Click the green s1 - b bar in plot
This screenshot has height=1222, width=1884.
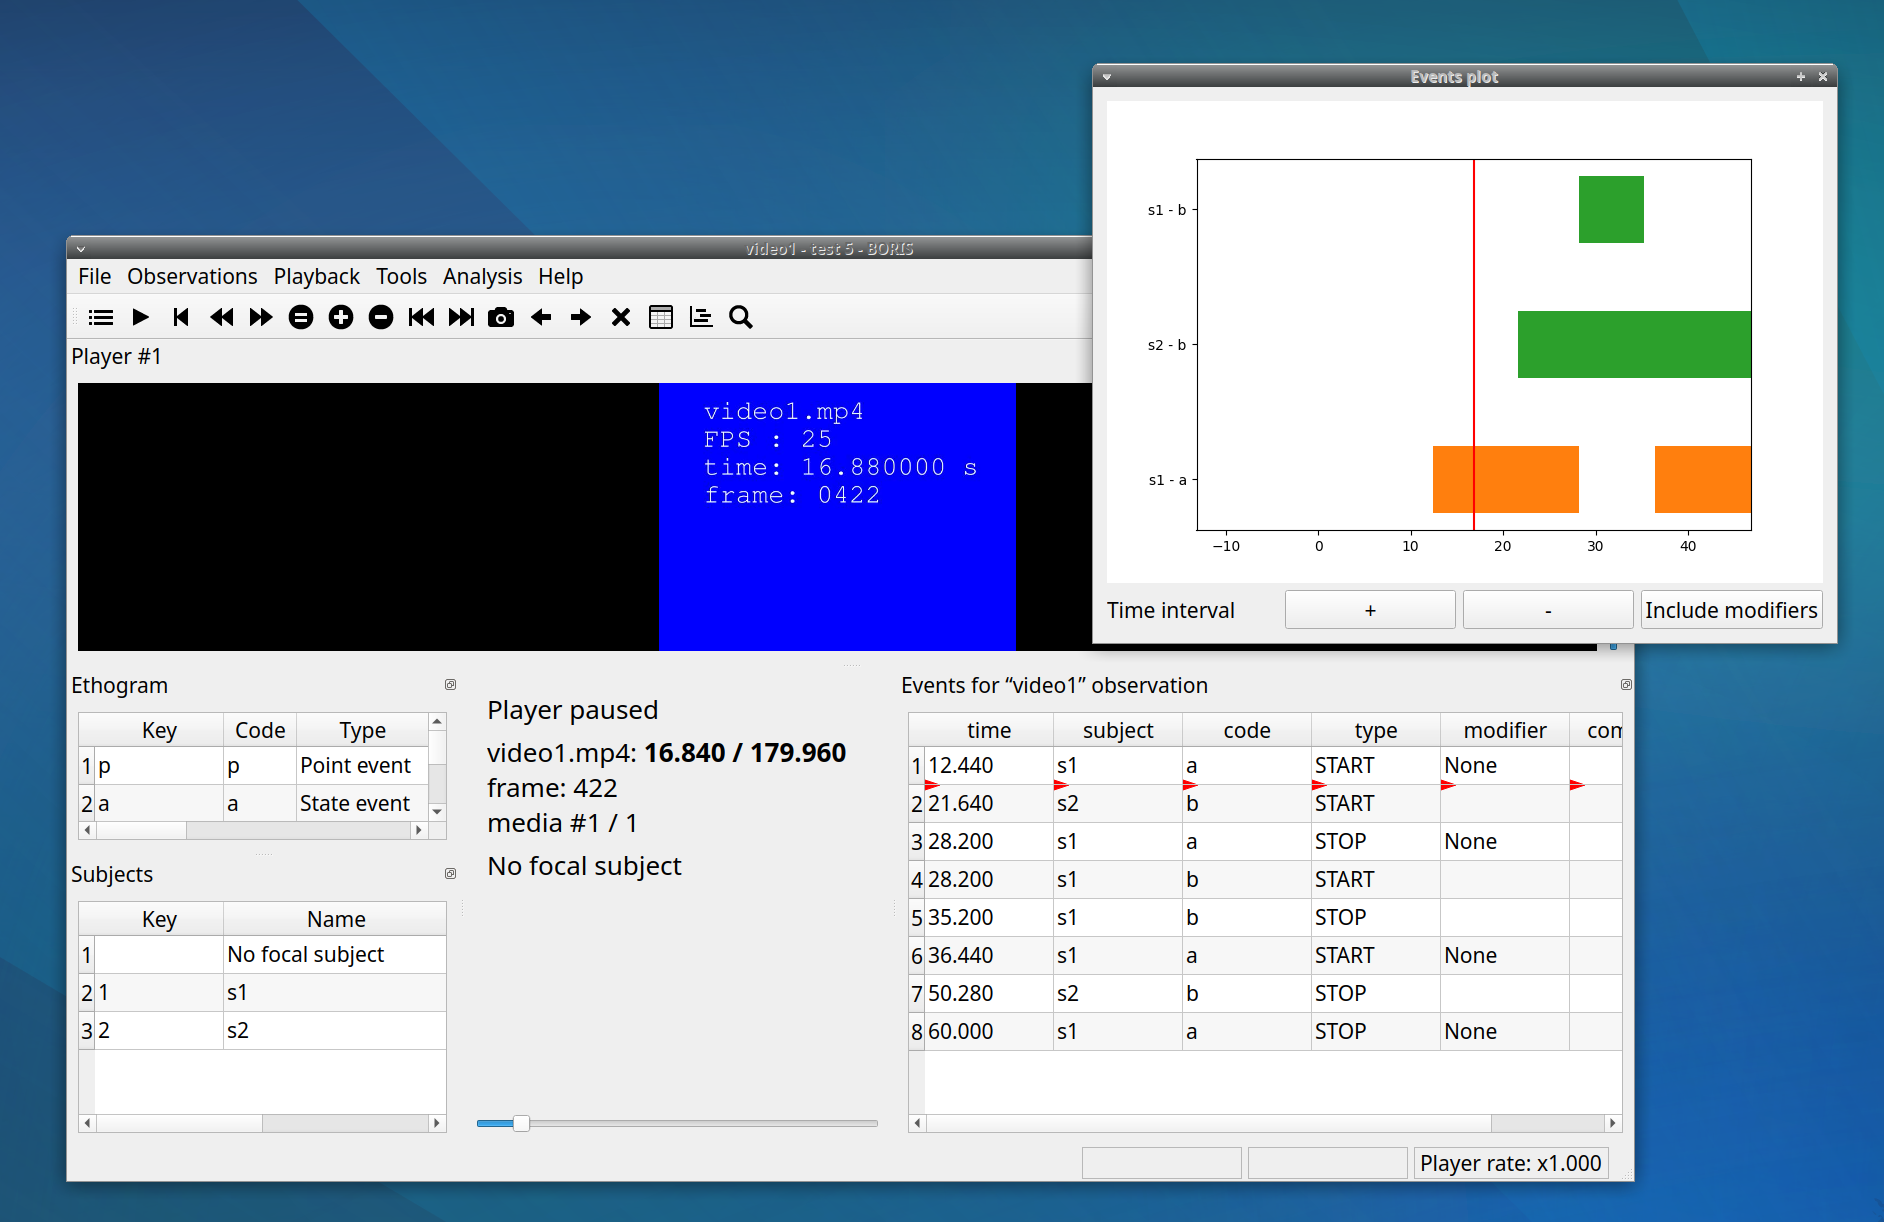1611,209
